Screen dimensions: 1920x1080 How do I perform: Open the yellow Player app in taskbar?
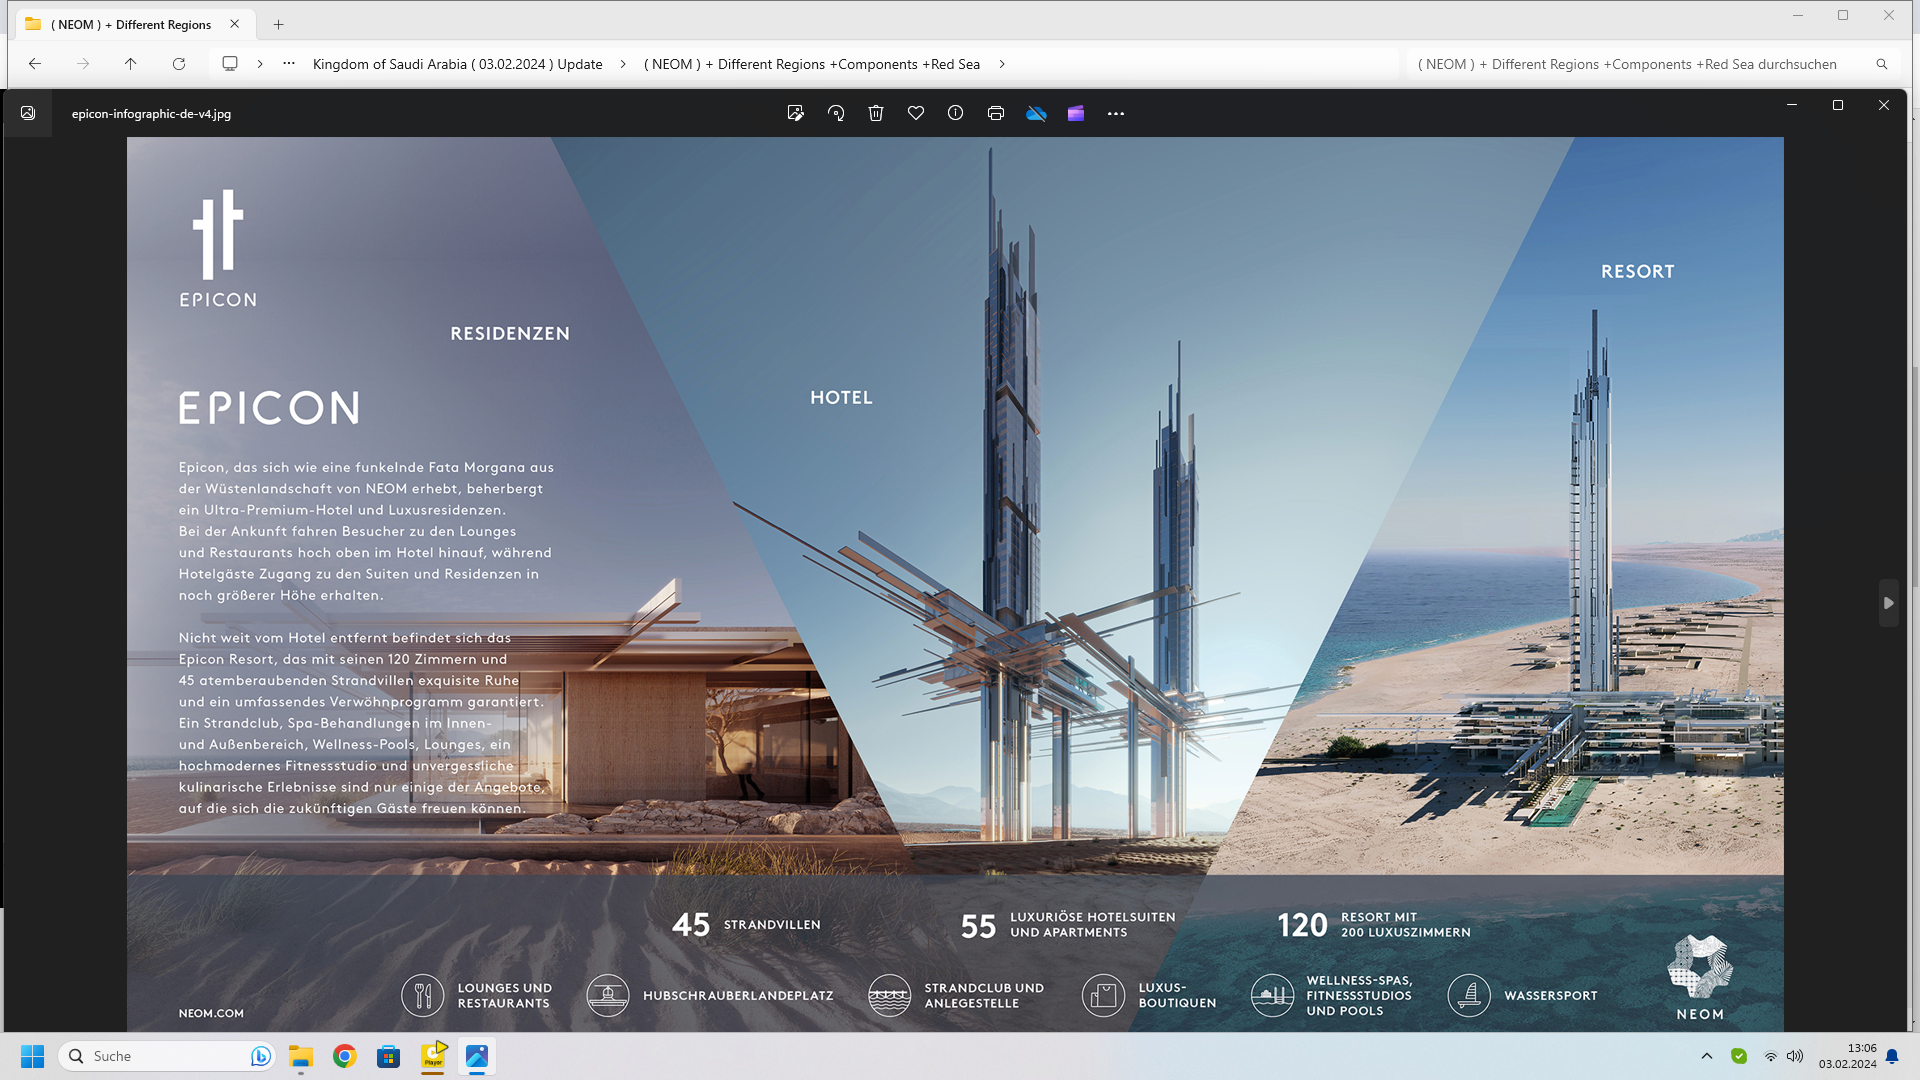pos(433,1056)
